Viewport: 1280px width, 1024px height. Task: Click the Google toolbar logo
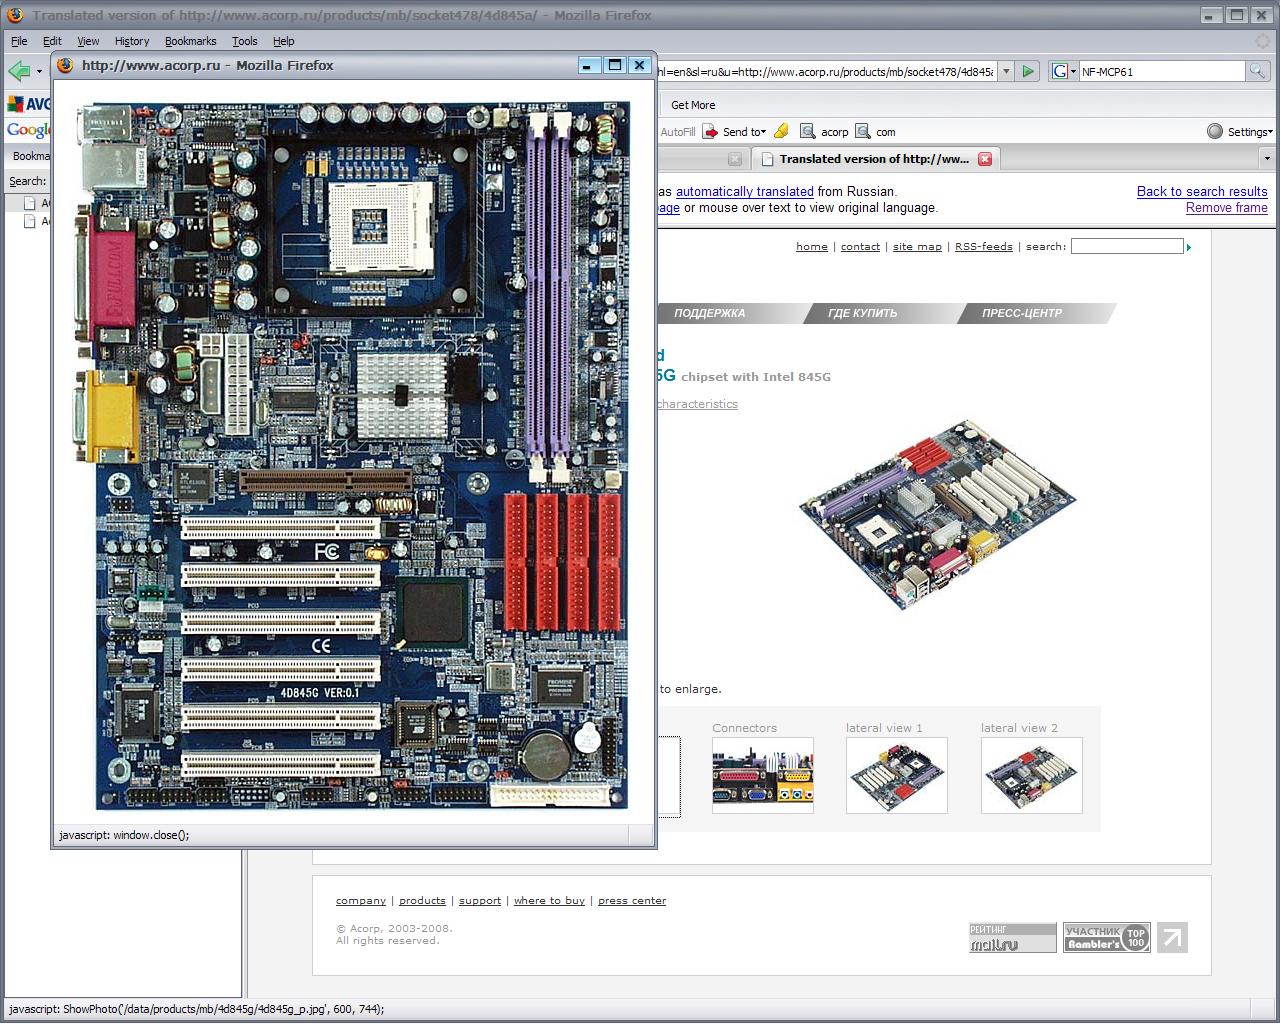[x=28, y=130]
